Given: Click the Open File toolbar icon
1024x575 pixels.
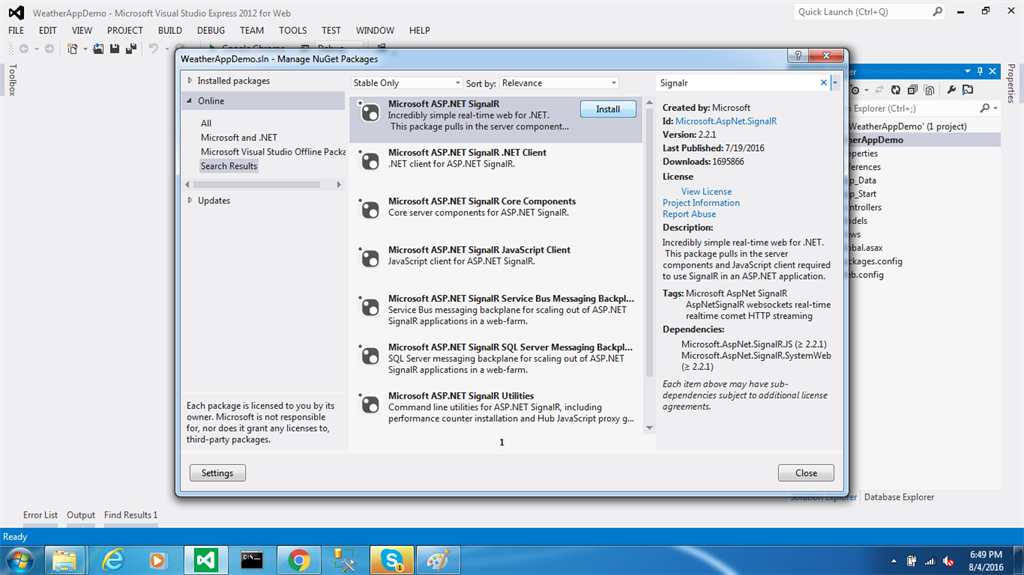Looking at the screenshot, I should (x=98, y=48).
